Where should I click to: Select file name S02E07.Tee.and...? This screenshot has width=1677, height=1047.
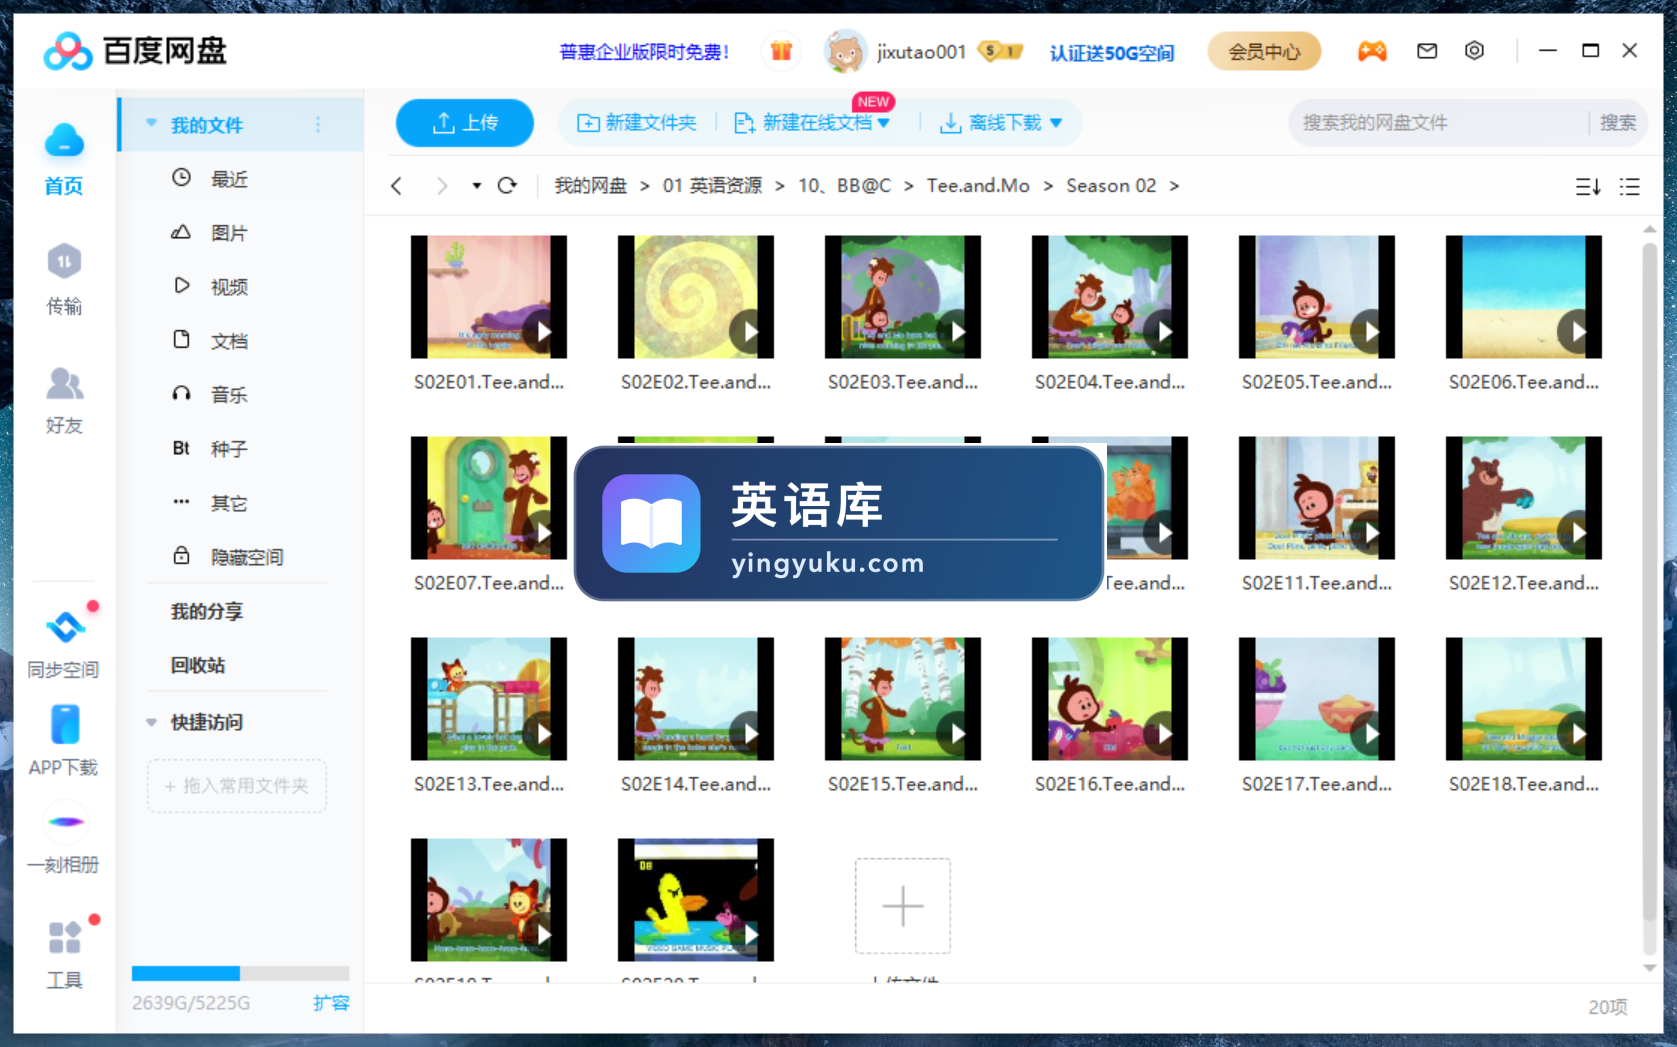pyautogui.click(x=489, y=583)
